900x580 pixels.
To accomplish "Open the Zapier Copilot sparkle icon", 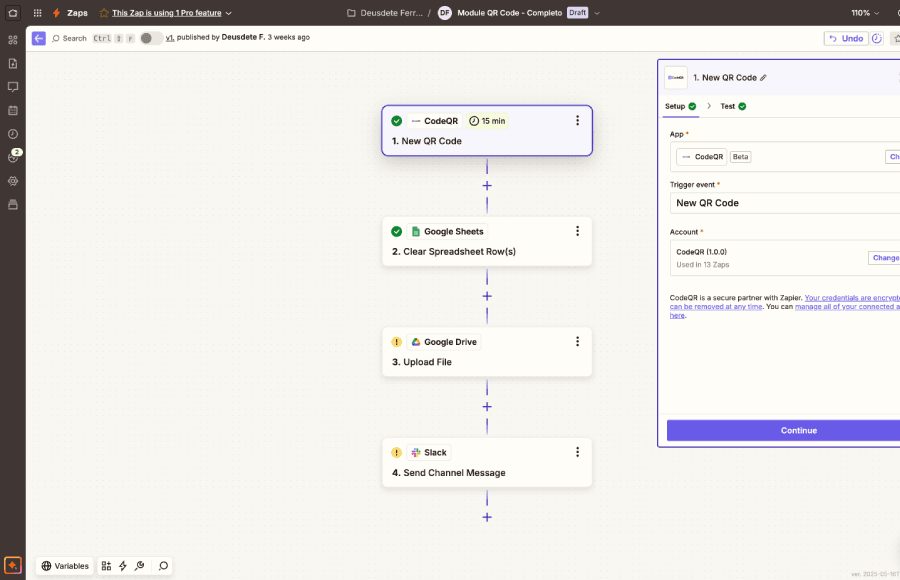I will click(x=13, y=565).
